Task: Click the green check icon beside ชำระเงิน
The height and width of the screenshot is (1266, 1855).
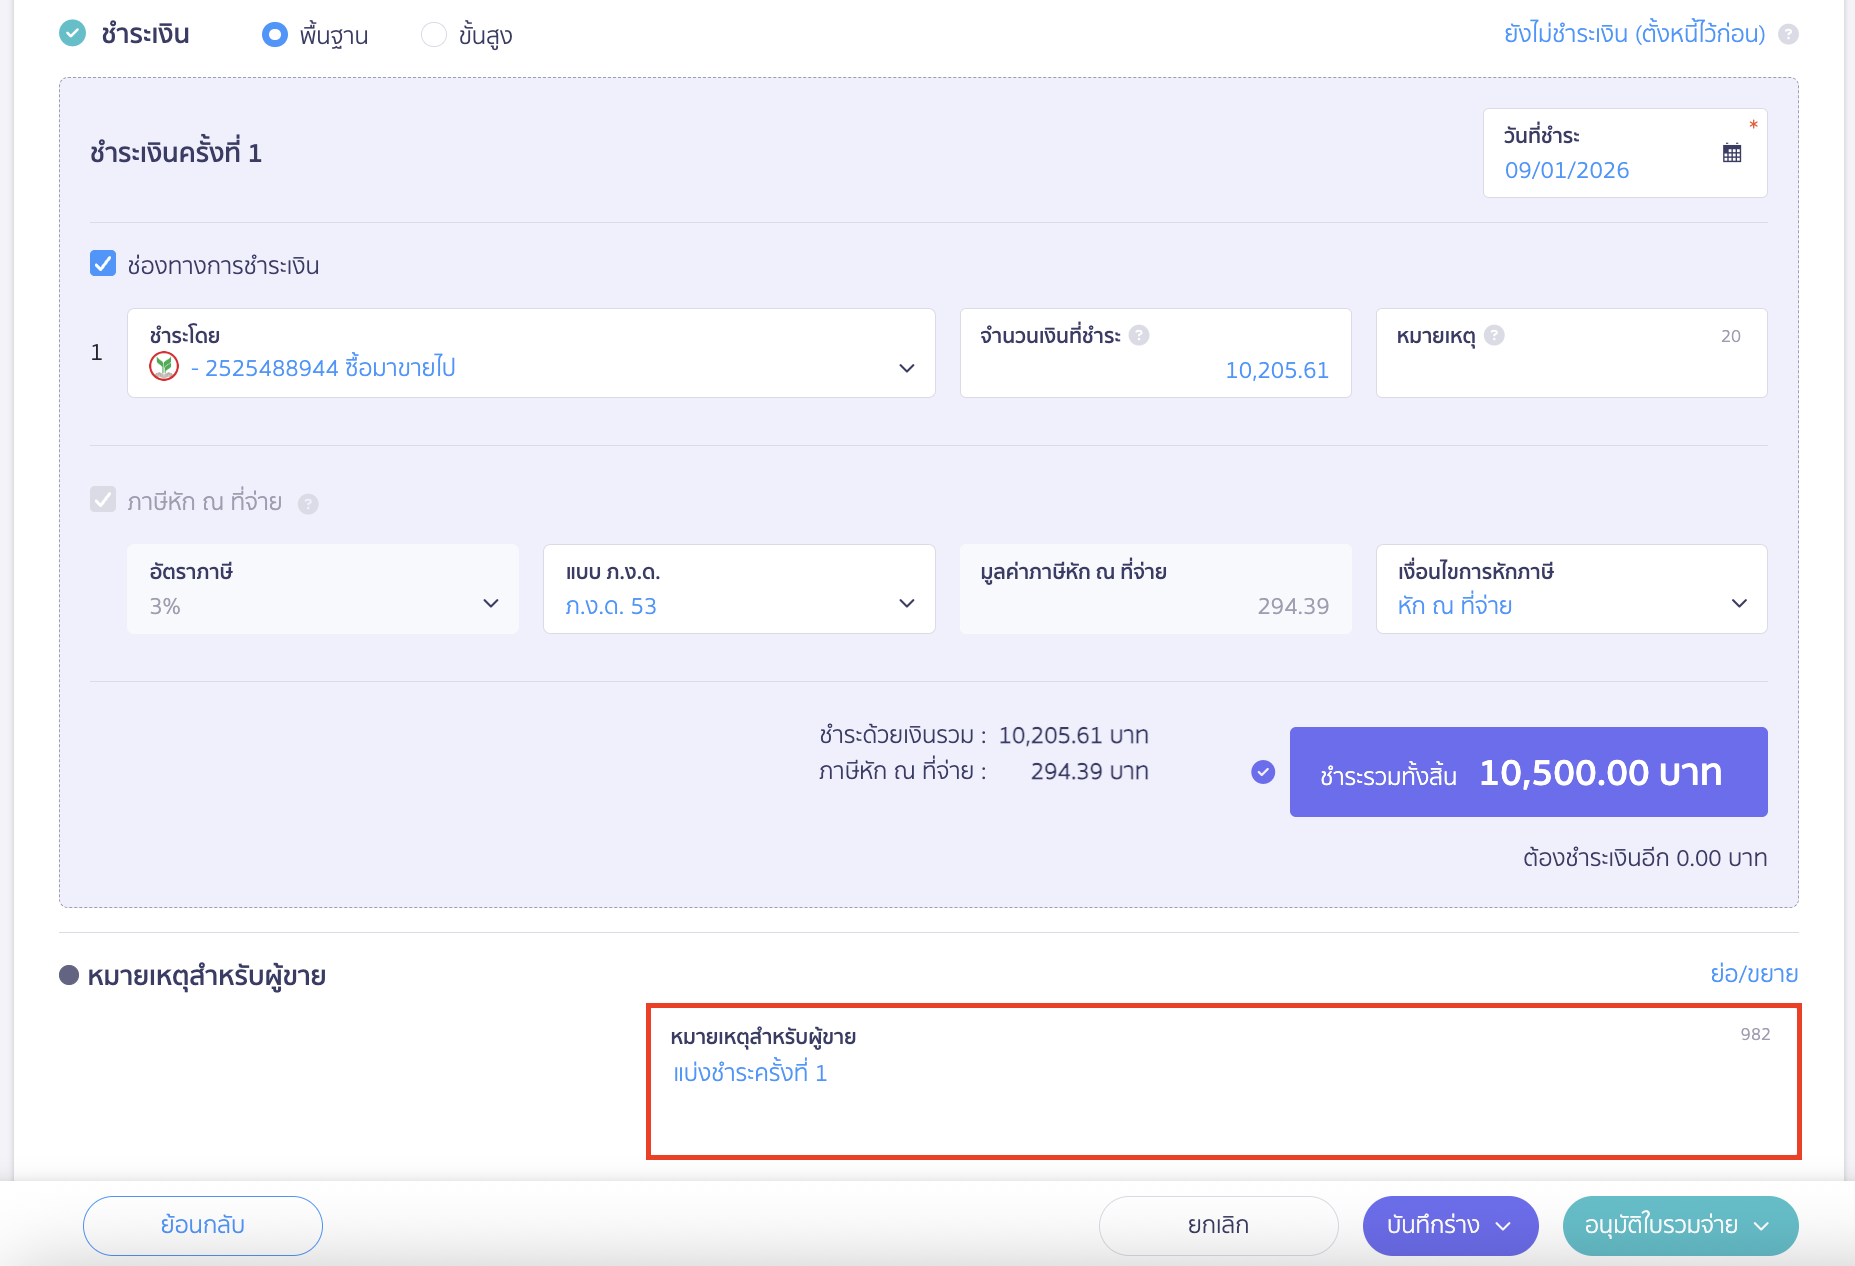Action: [x=73, y=34]
